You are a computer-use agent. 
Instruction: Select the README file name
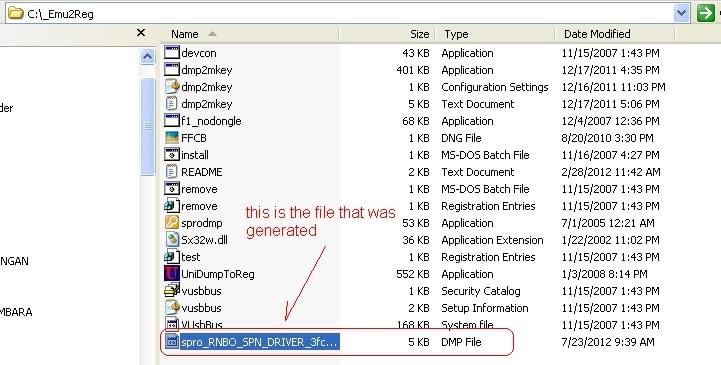pos(201,172)
